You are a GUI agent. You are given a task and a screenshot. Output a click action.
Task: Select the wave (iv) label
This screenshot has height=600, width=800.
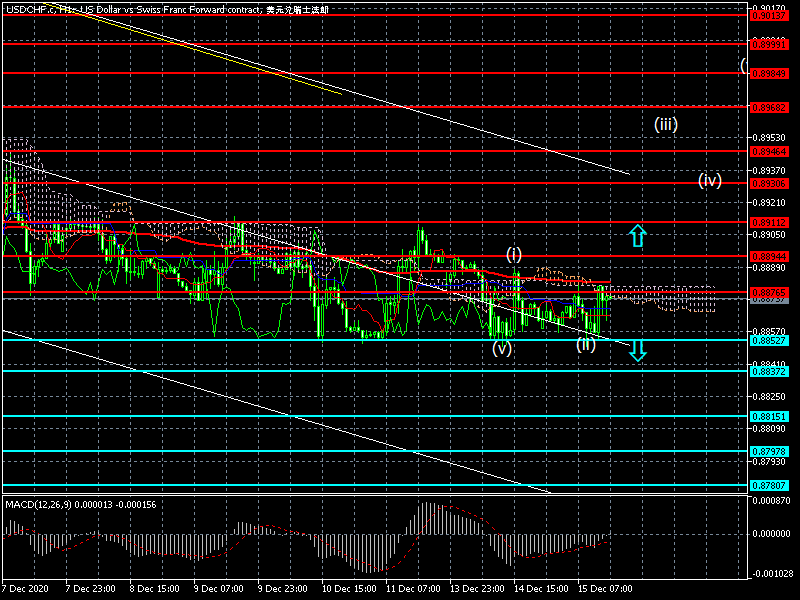pos(710,180)
